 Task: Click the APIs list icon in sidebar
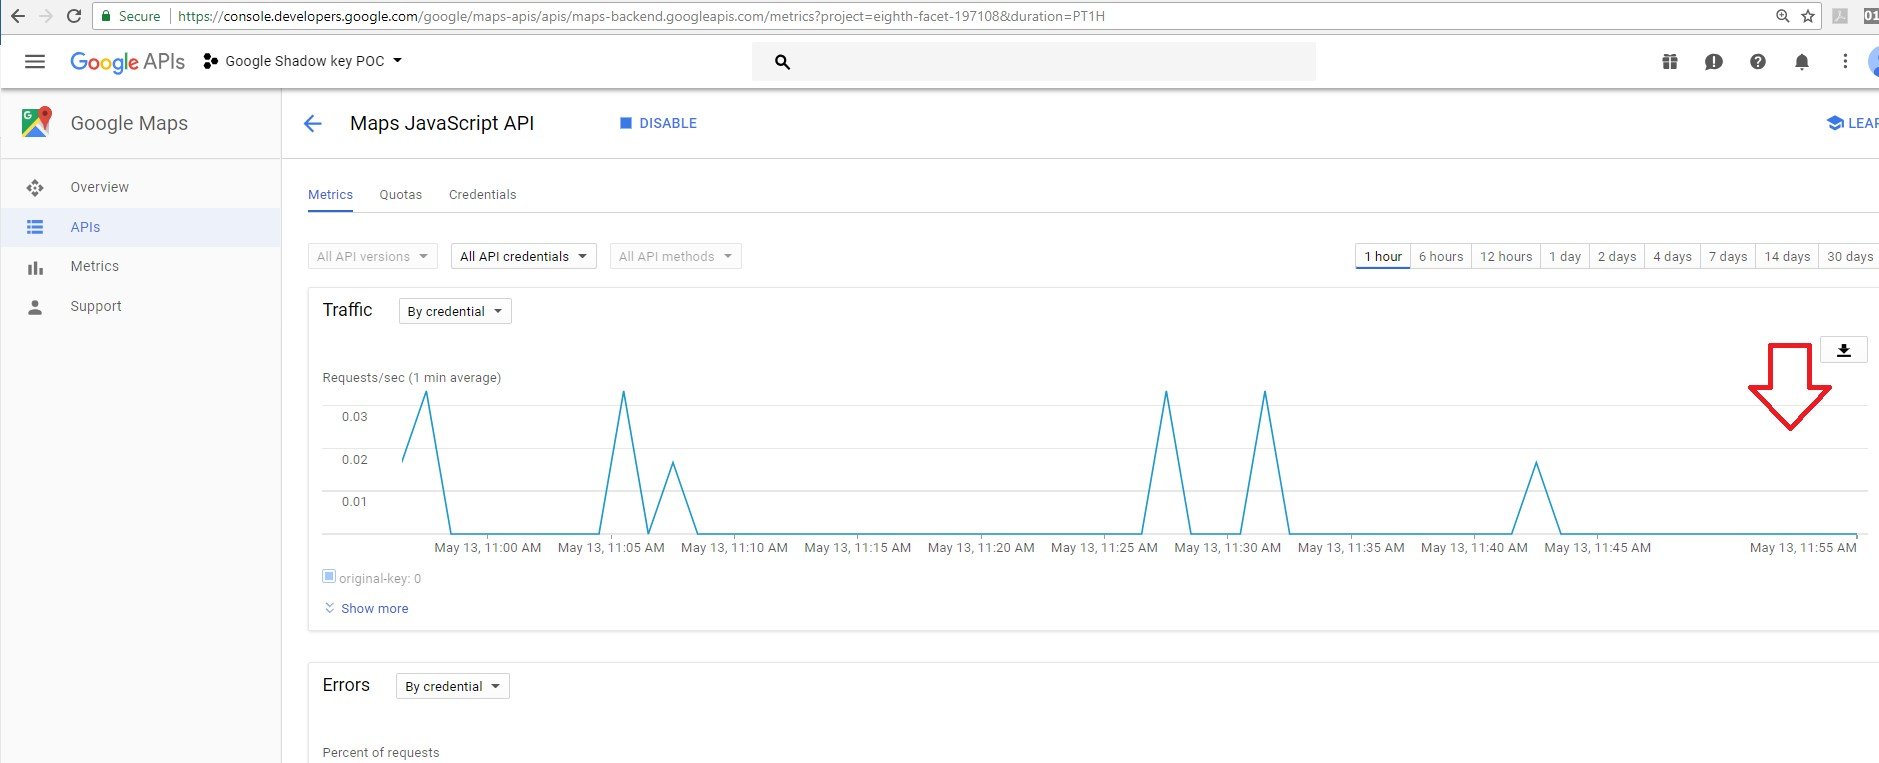pos(35,227)
